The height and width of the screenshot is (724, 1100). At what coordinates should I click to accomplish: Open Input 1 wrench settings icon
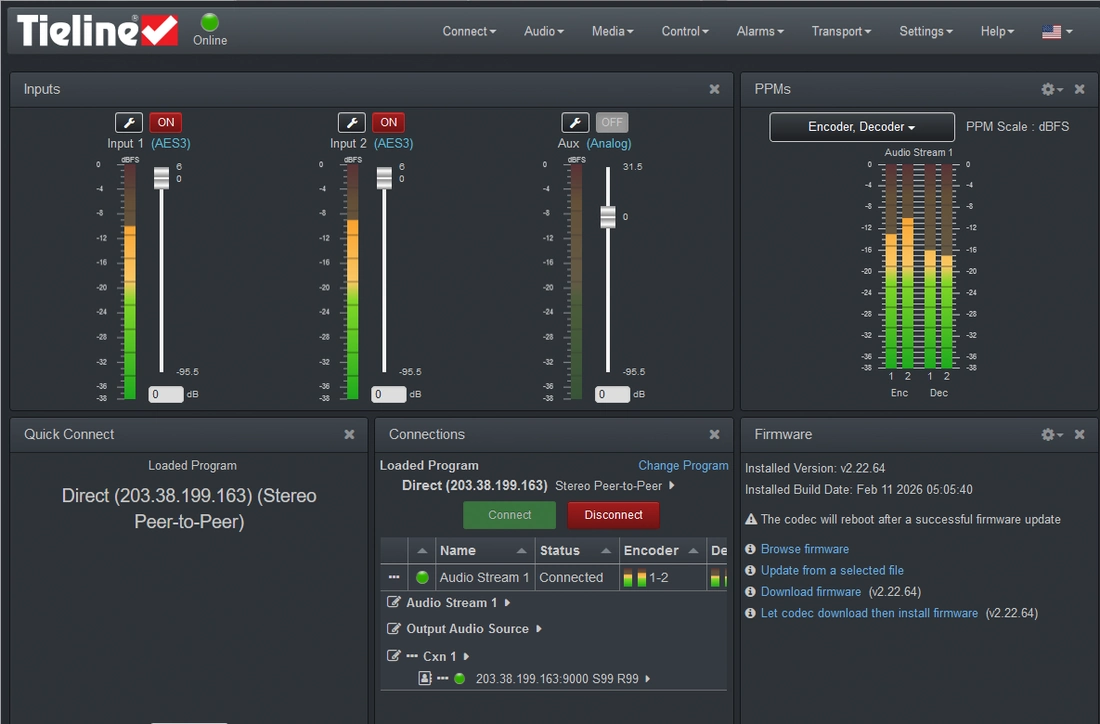click(x=129, y=123)
